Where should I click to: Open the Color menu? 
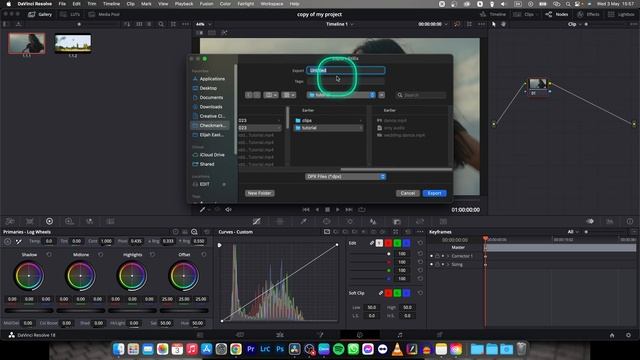225,4
